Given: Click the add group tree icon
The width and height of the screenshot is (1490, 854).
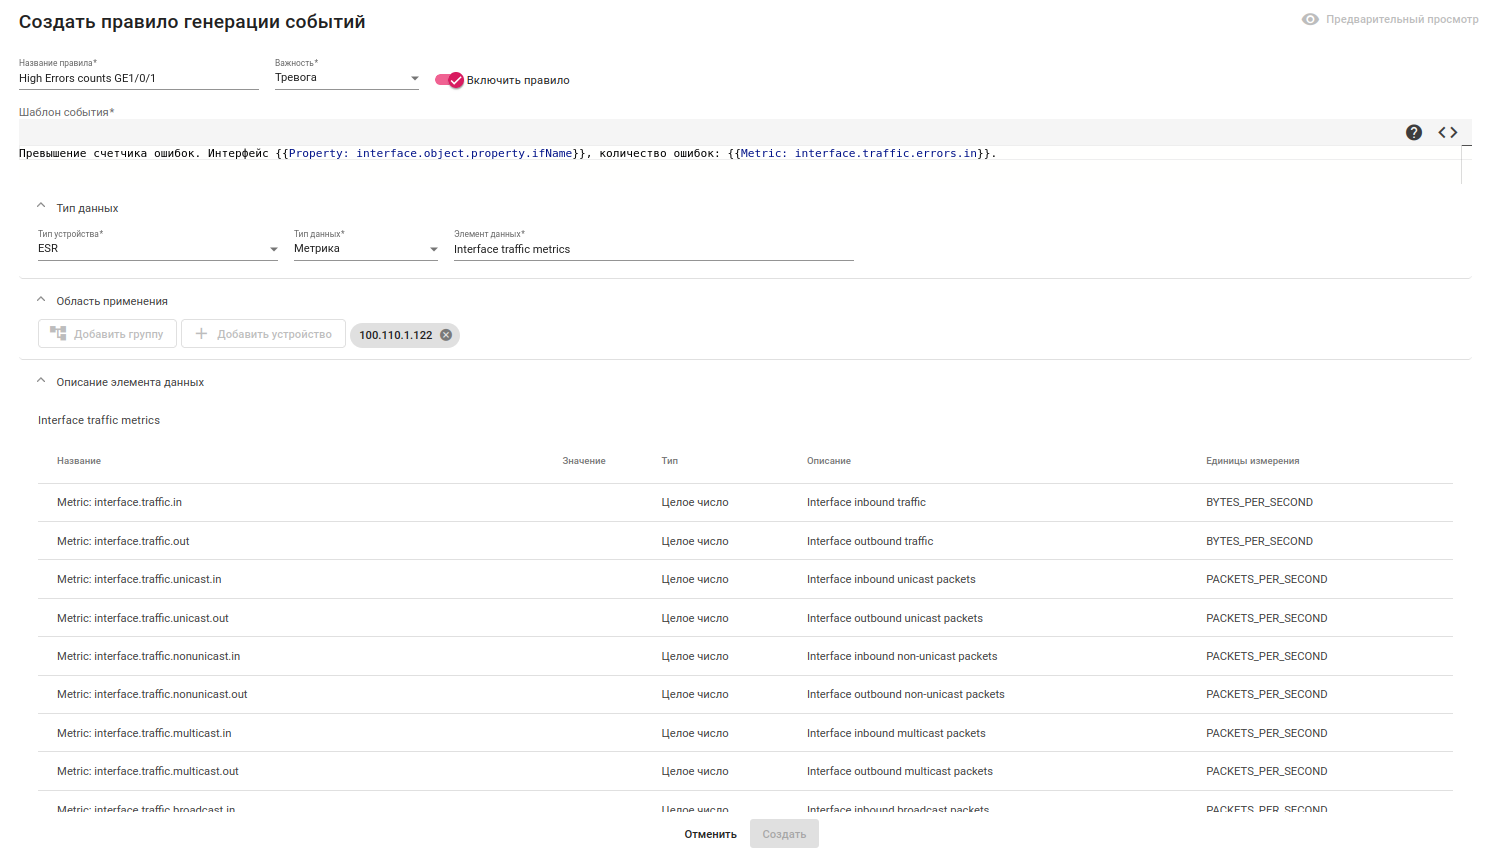Looking at the screenshot, I should click(58, 334).
